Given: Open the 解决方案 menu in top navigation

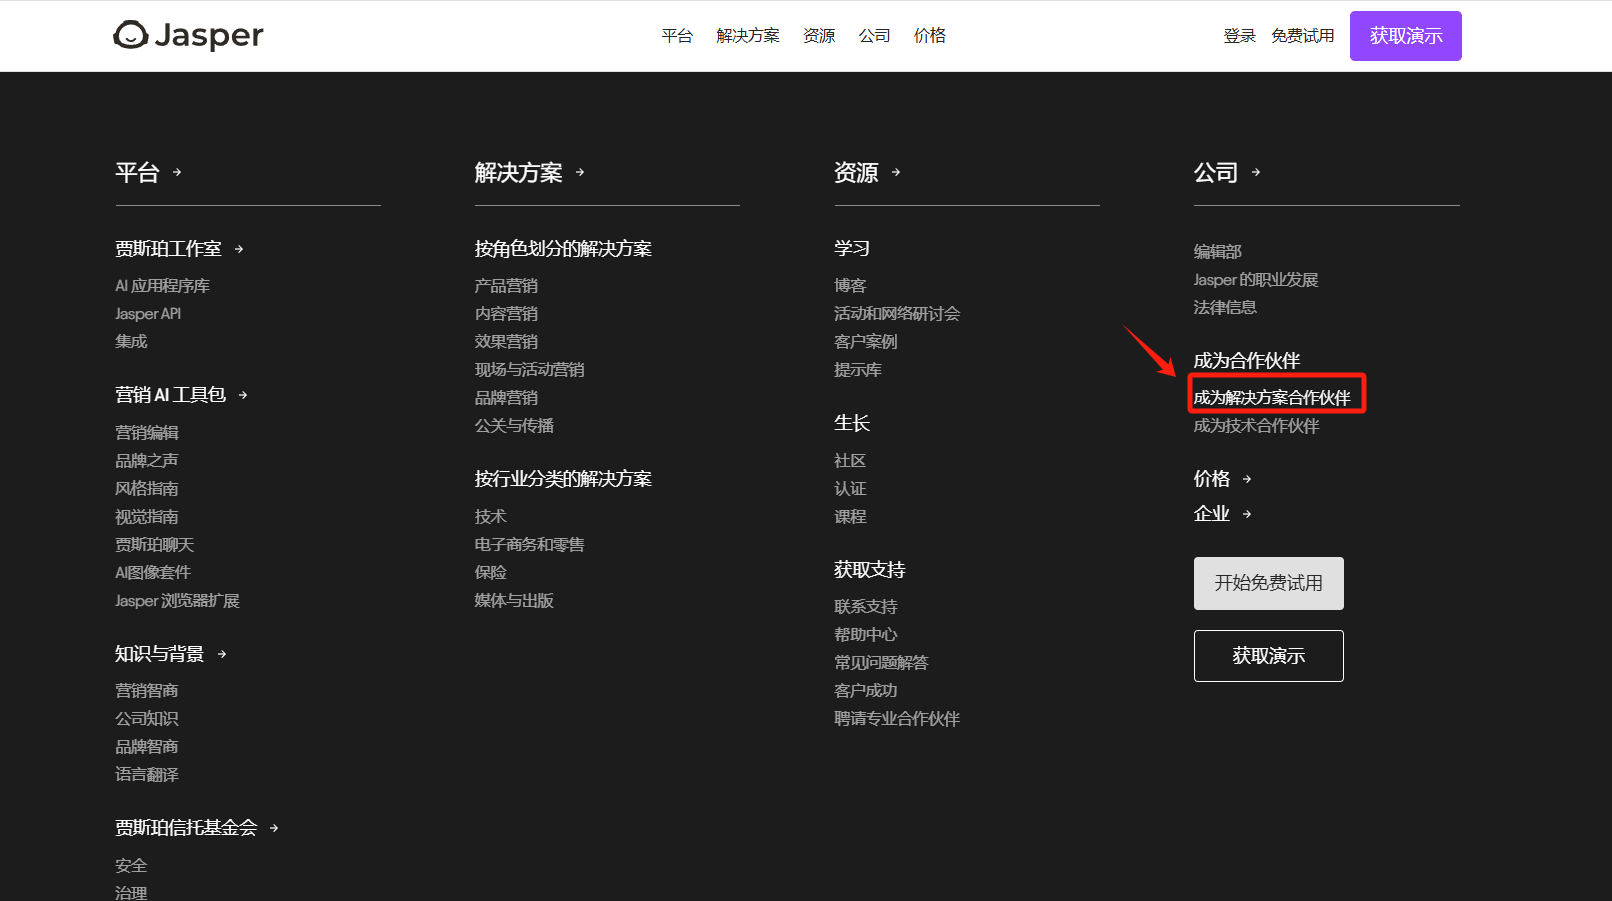Looking at the screenshot, I should [x=748, y=36].
